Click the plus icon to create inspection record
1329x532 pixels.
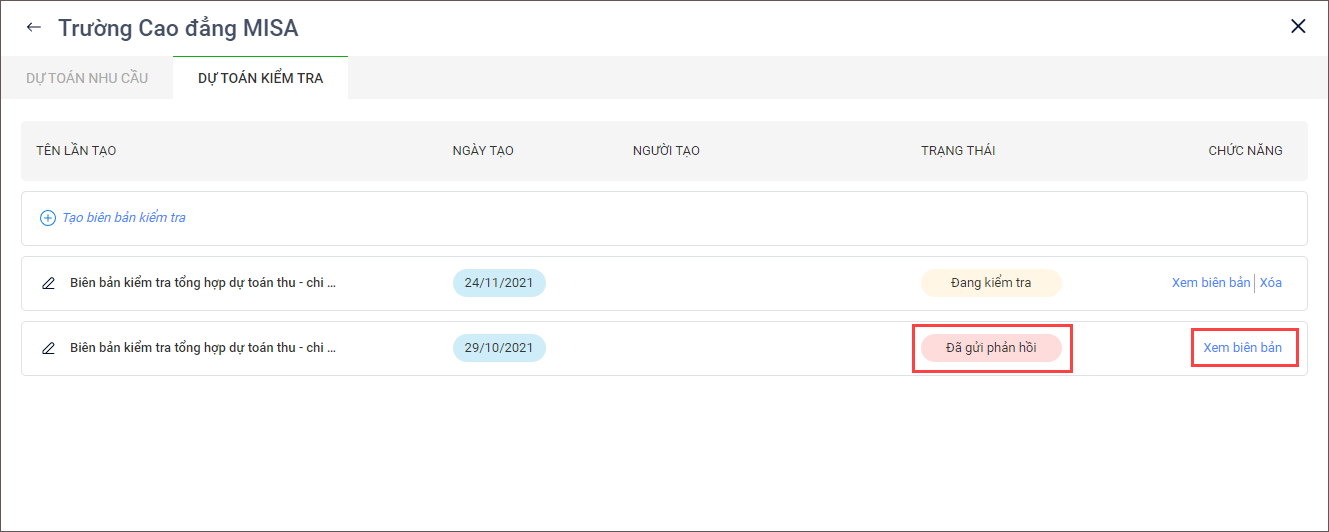click(x=47, y=218)
